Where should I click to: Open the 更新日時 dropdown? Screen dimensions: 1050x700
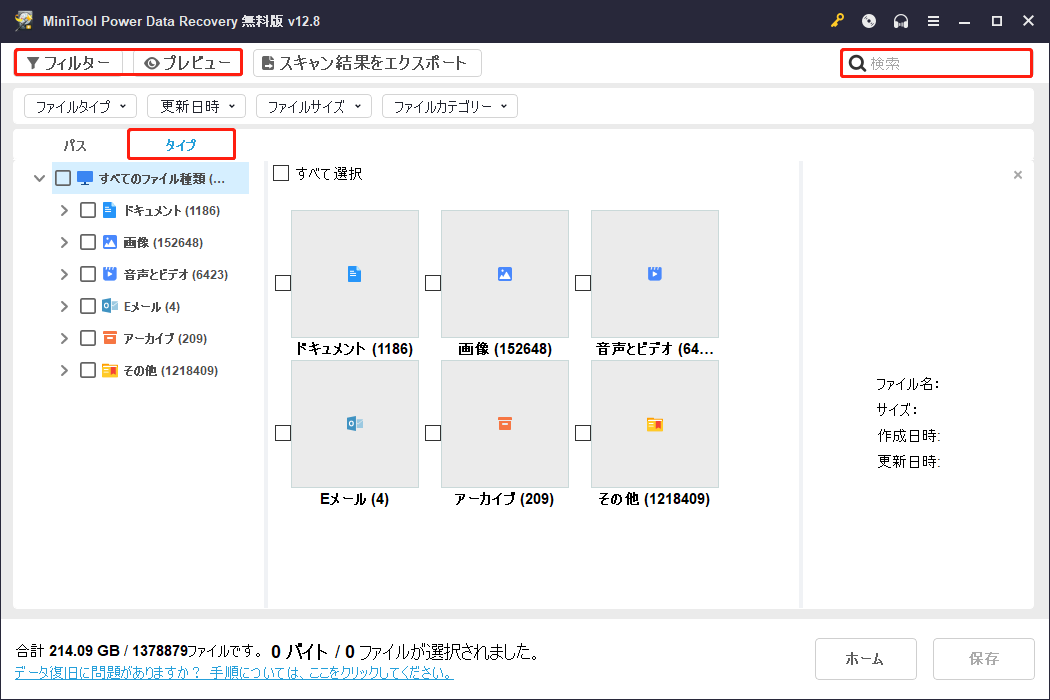(194, 106)
